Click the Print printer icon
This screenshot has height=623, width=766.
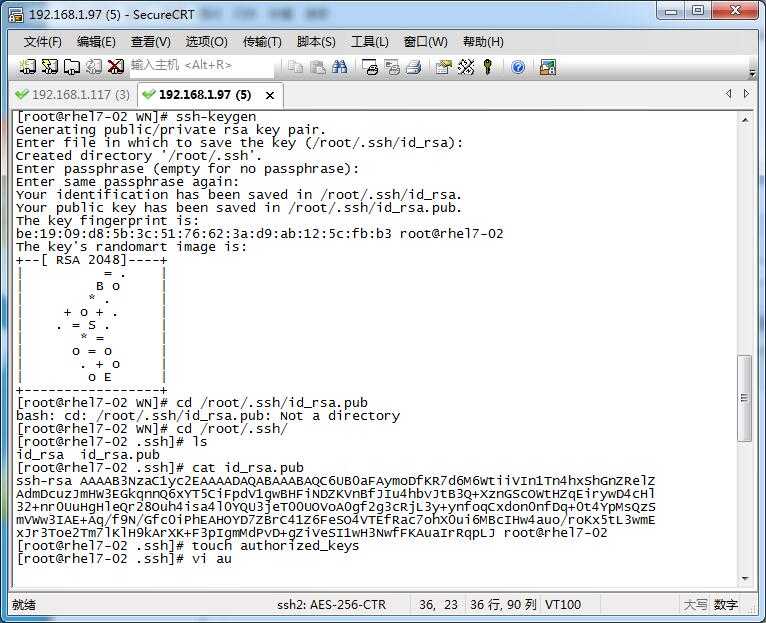414,66
